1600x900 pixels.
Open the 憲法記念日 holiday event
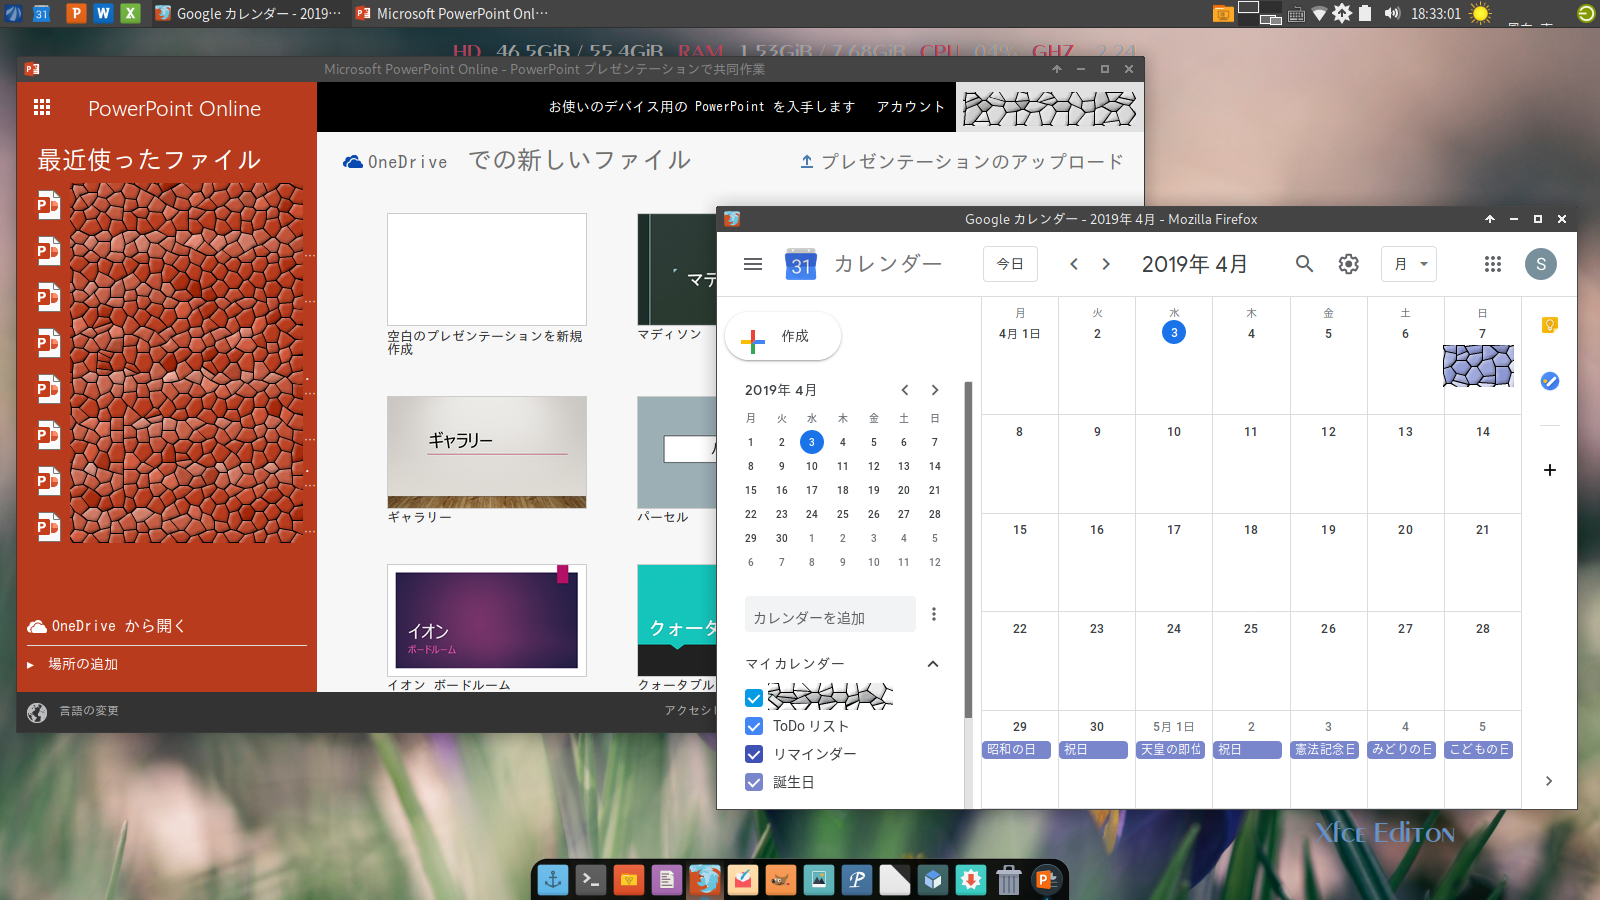pyautogui.click(x=1325, y=750)
